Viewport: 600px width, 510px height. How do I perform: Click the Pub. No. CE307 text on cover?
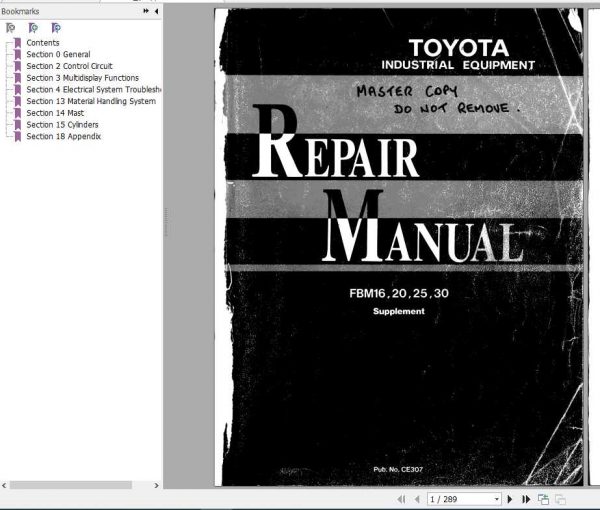coord(398,469)
